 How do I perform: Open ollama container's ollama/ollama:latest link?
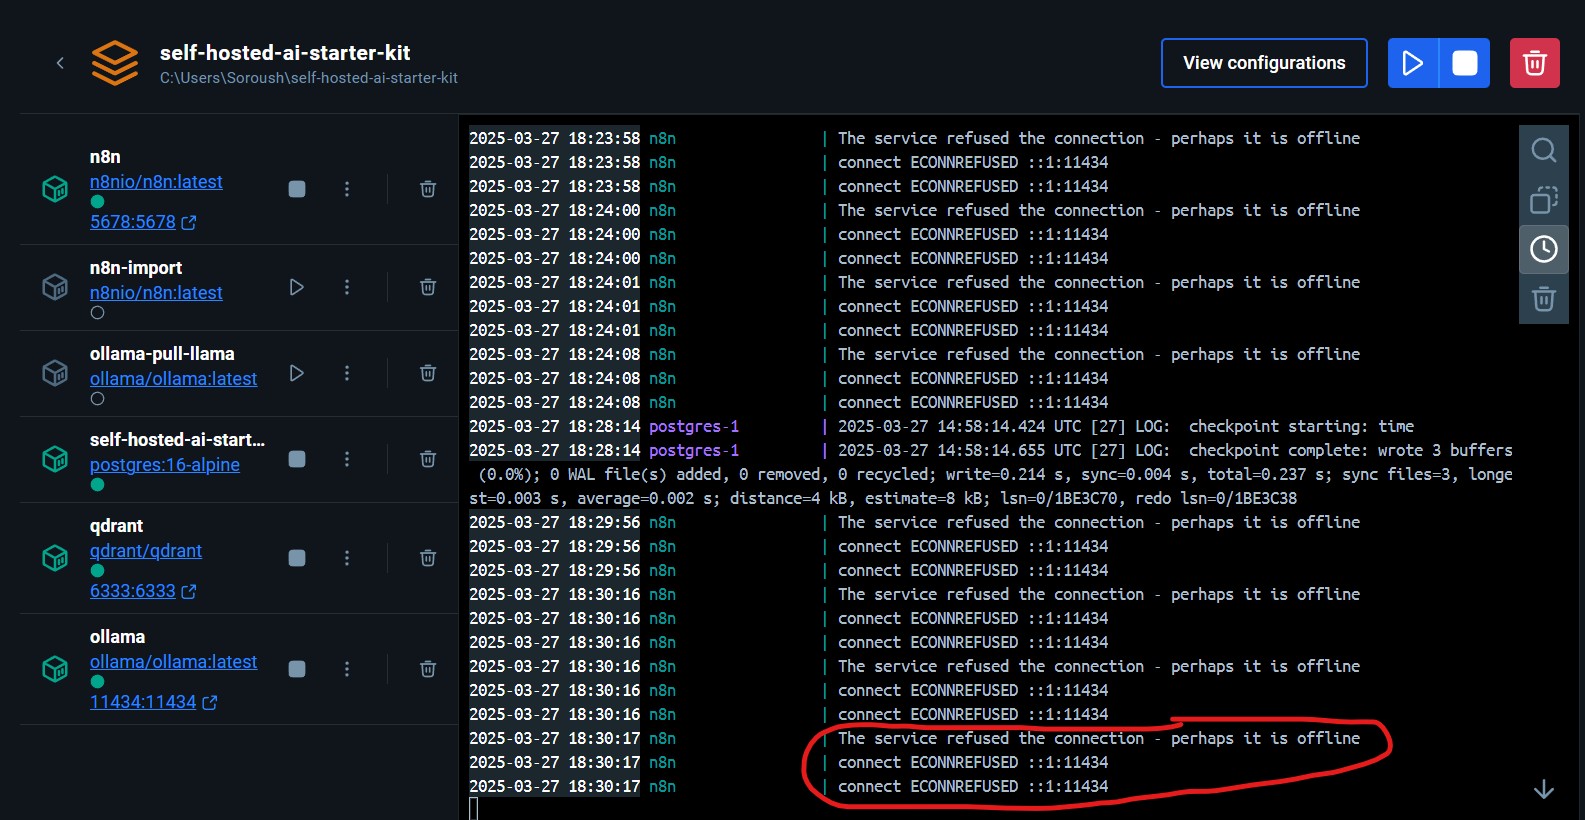[x=173, y=662]
